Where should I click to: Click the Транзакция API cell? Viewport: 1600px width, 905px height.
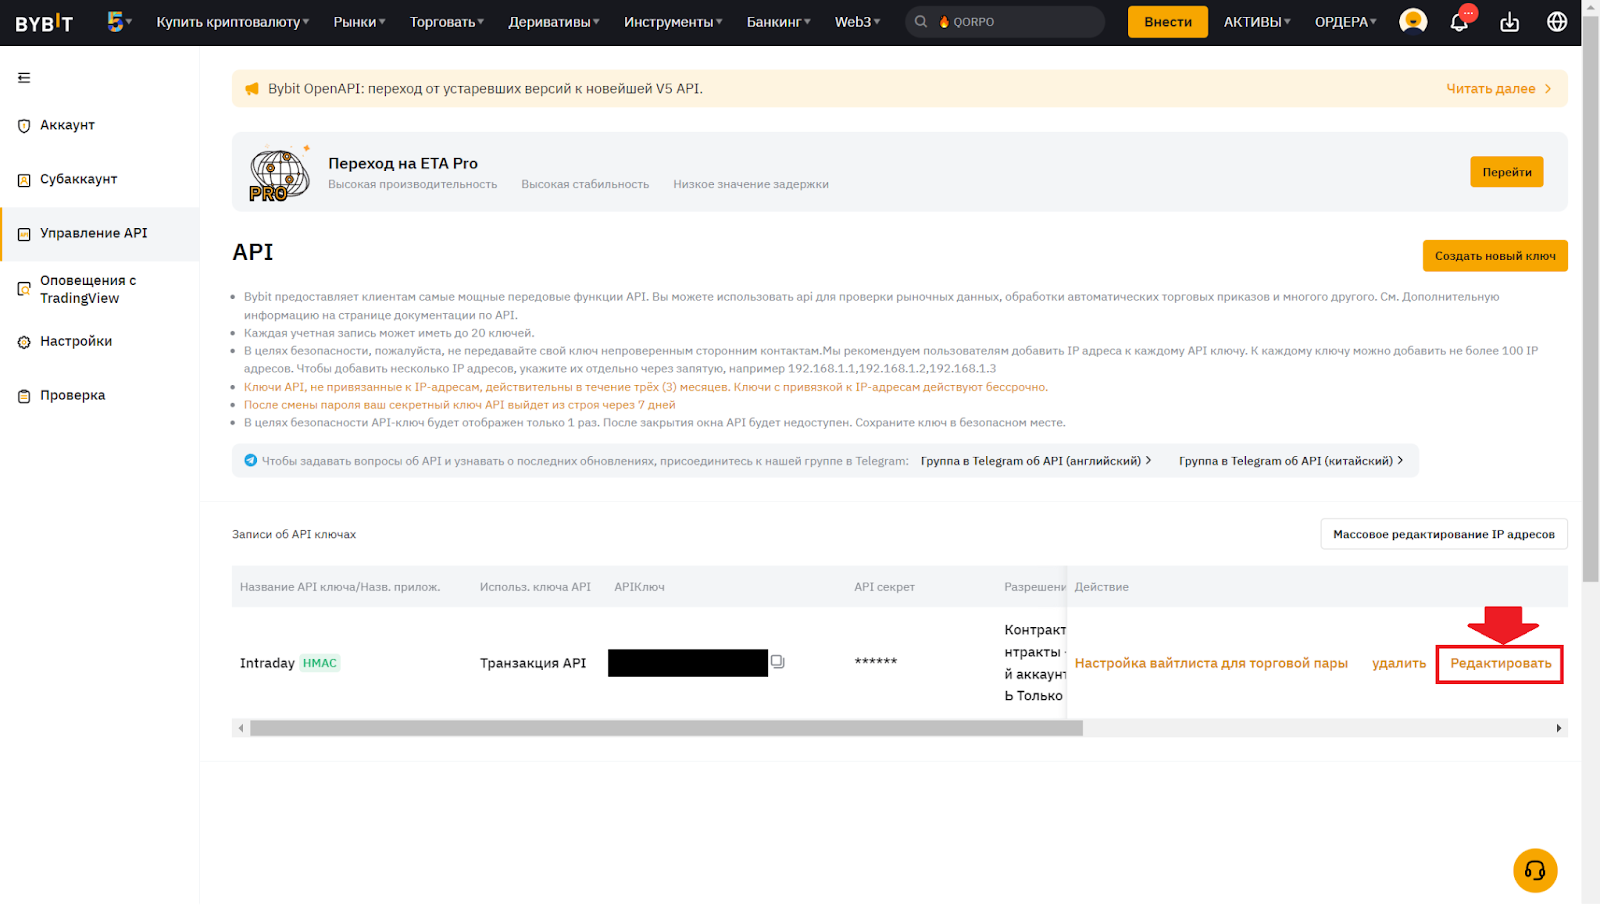tap(533, 663)
